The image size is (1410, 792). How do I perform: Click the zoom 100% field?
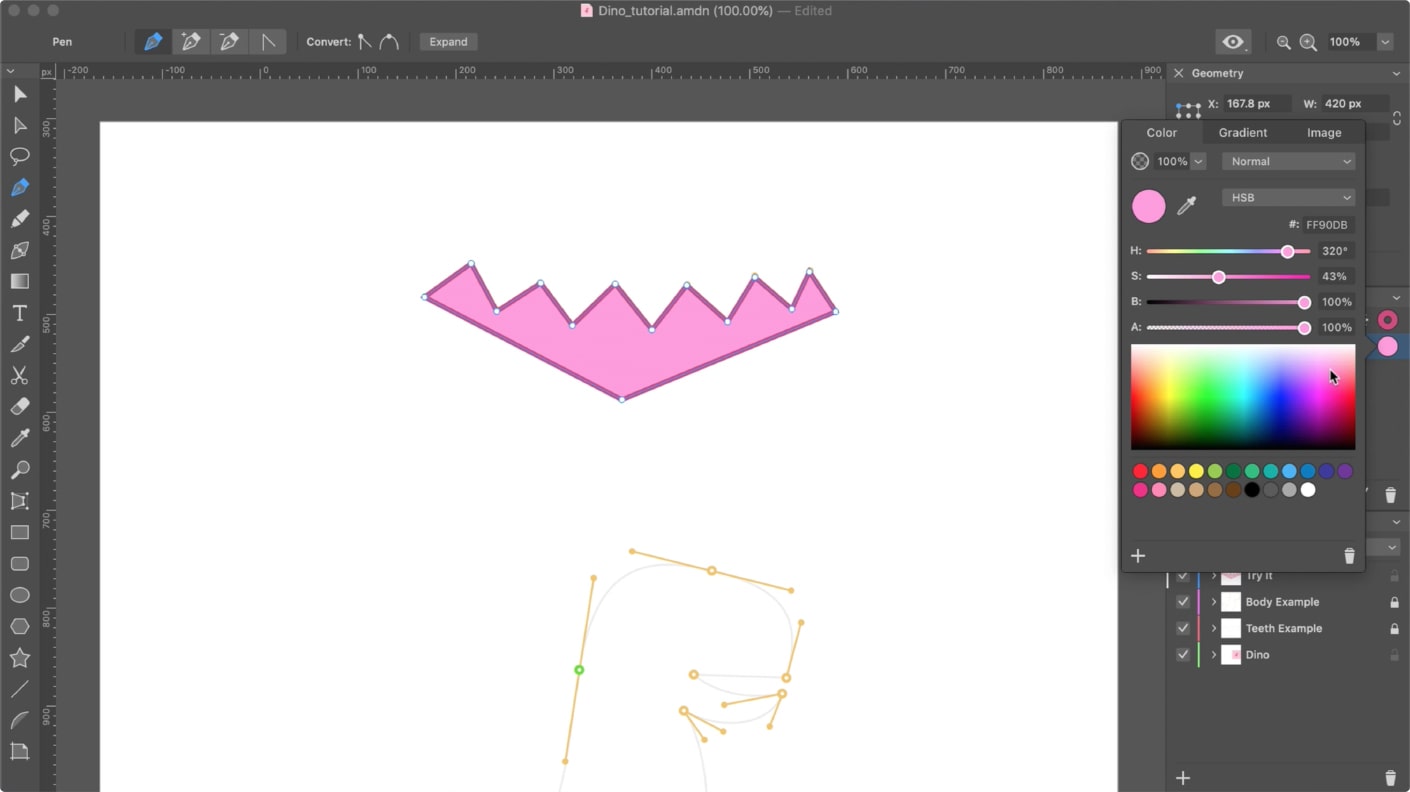(x=1351, y=42)
